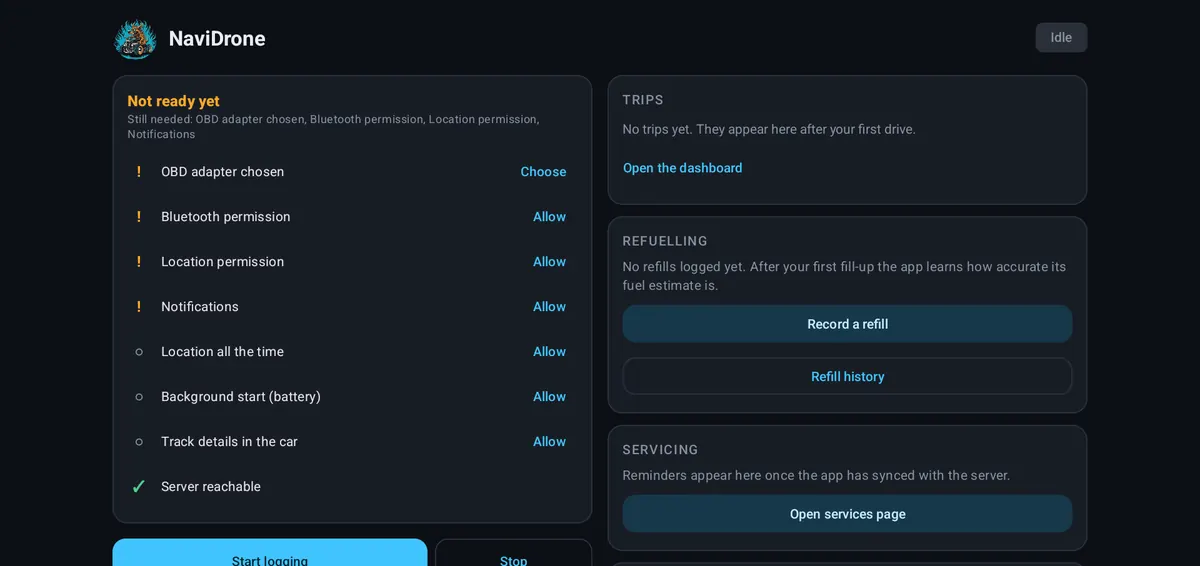Allow Track details in the car
1200x566 pixels.
click(549, 442)
